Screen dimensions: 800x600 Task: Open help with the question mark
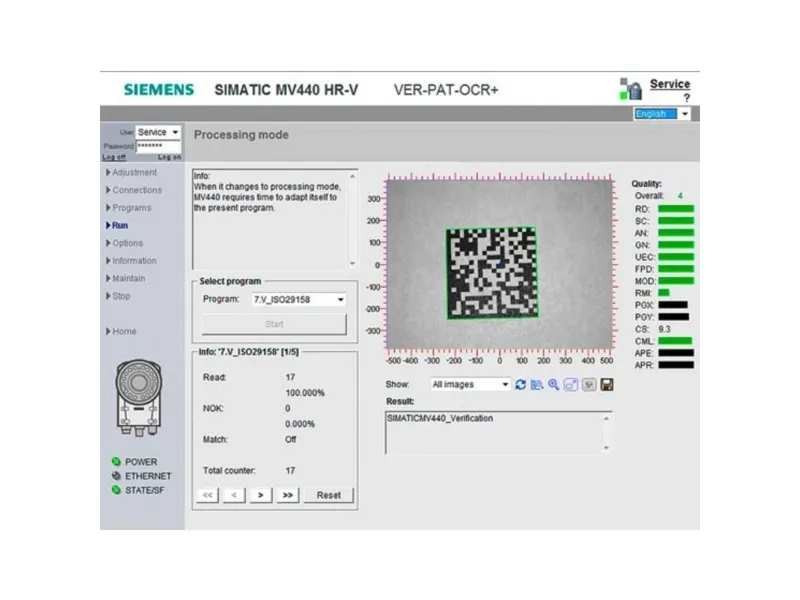tap(687, 98)
